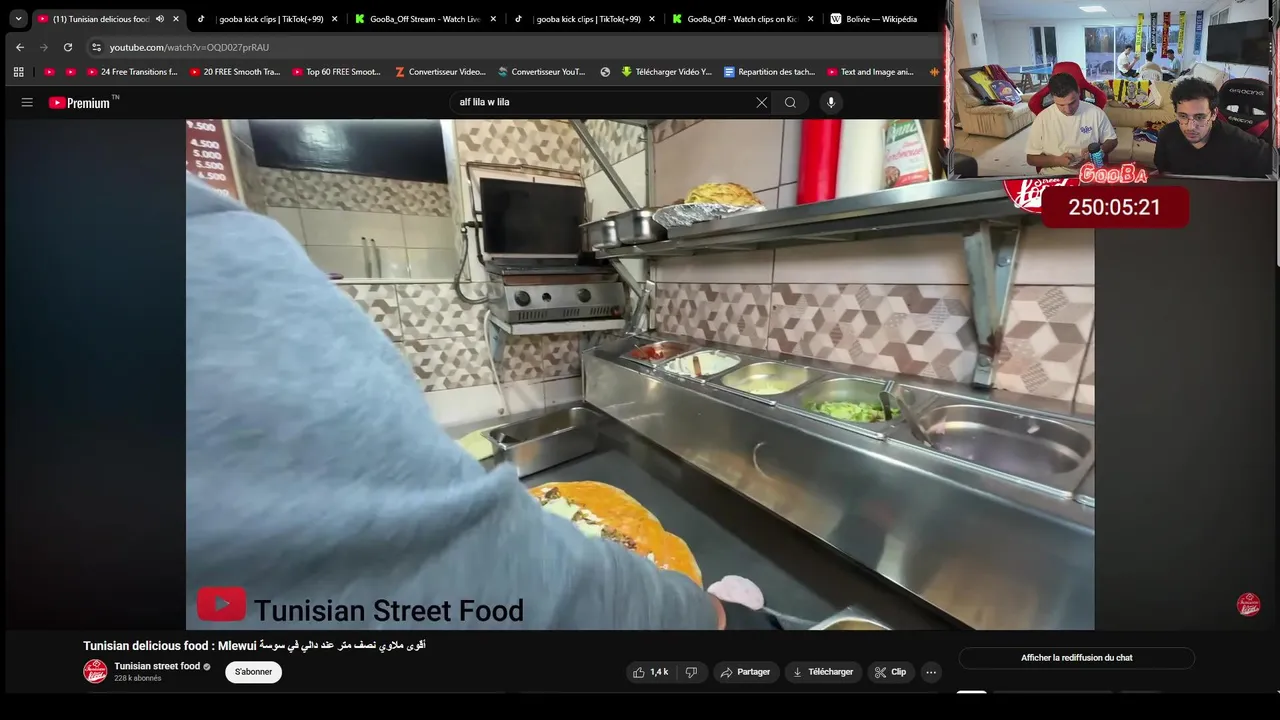Open the Convertisseur YouT... bookmark
Image resolution: width=1280 pixels, height=720 pixels.
tap(542, 72)
